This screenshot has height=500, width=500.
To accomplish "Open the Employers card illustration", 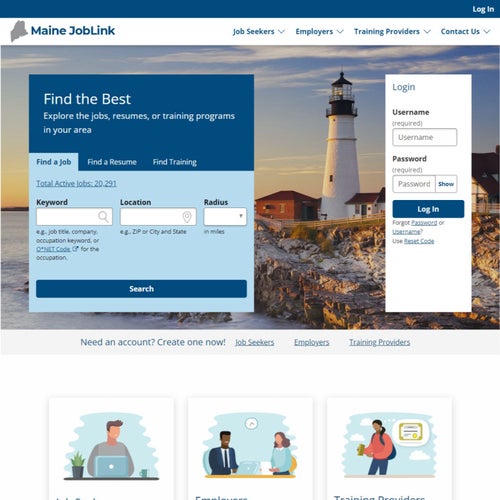I will click(250, 446).
